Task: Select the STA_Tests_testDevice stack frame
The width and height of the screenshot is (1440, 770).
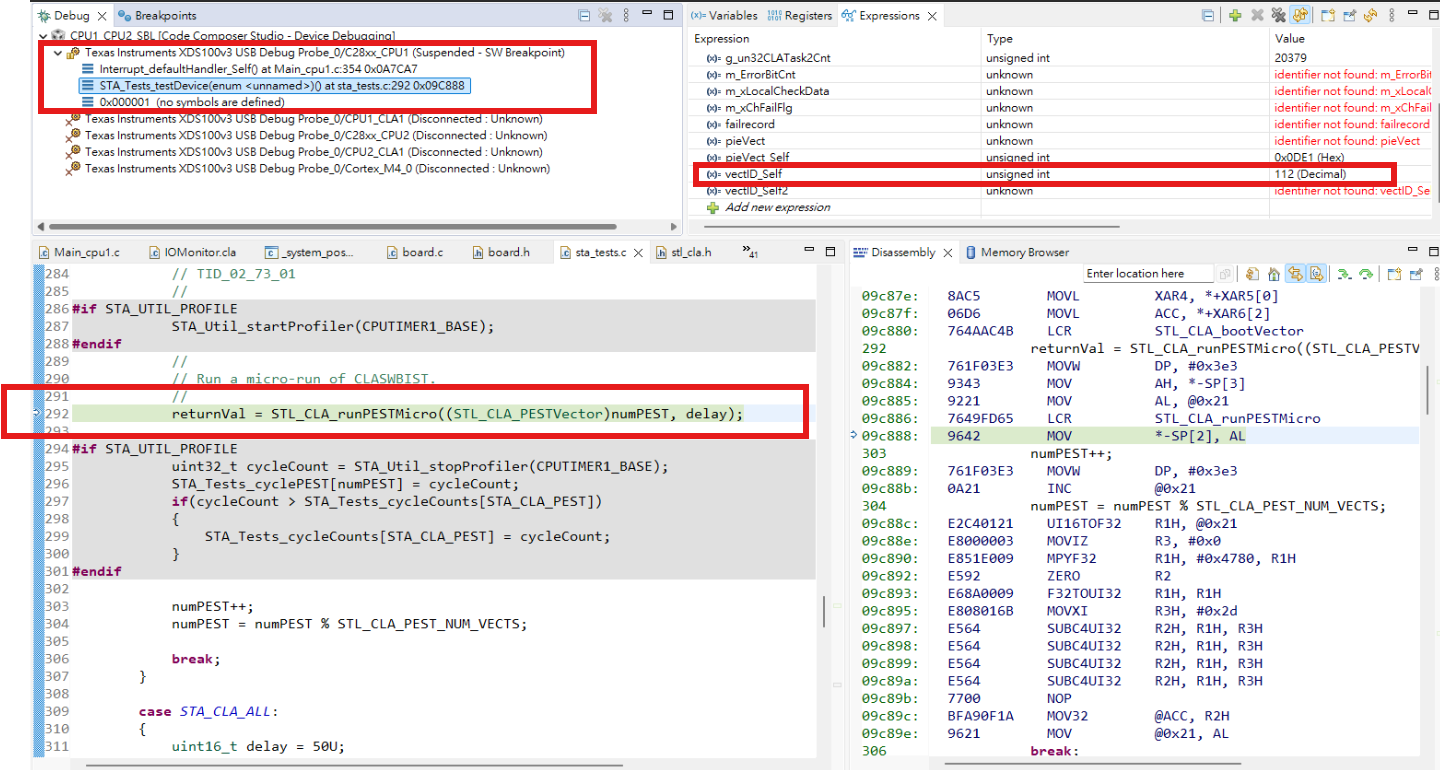Action: pyautogui.click(x=274, y=85)
